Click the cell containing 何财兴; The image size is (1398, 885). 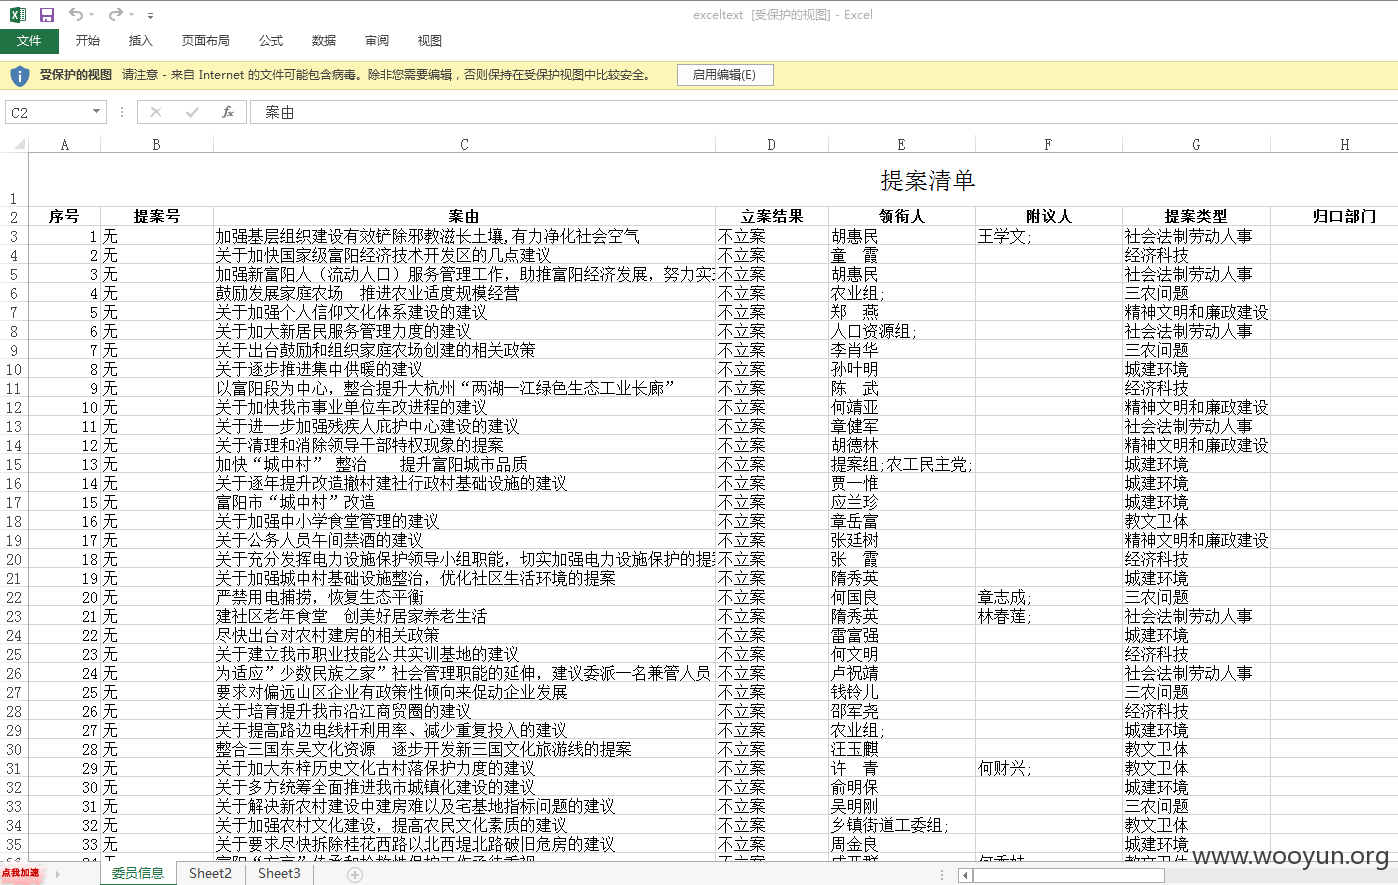(1049, 768)
